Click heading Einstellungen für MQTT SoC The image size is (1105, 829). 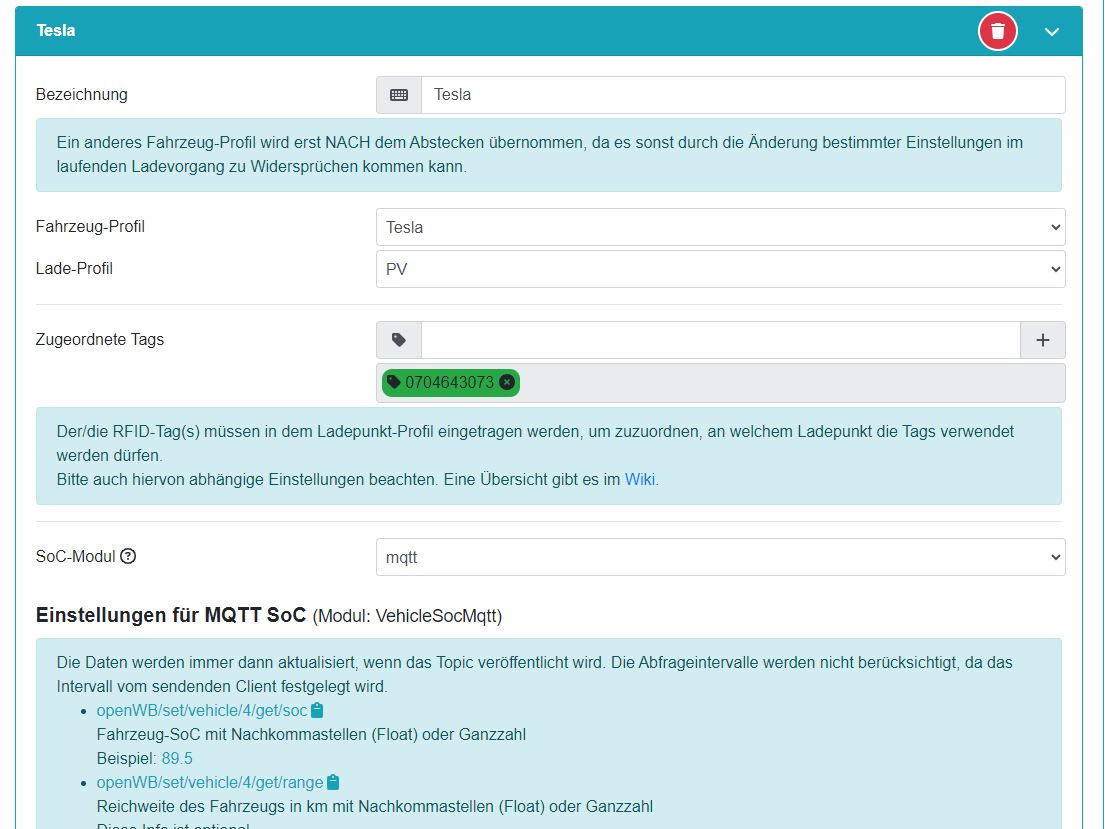[171, 615]
